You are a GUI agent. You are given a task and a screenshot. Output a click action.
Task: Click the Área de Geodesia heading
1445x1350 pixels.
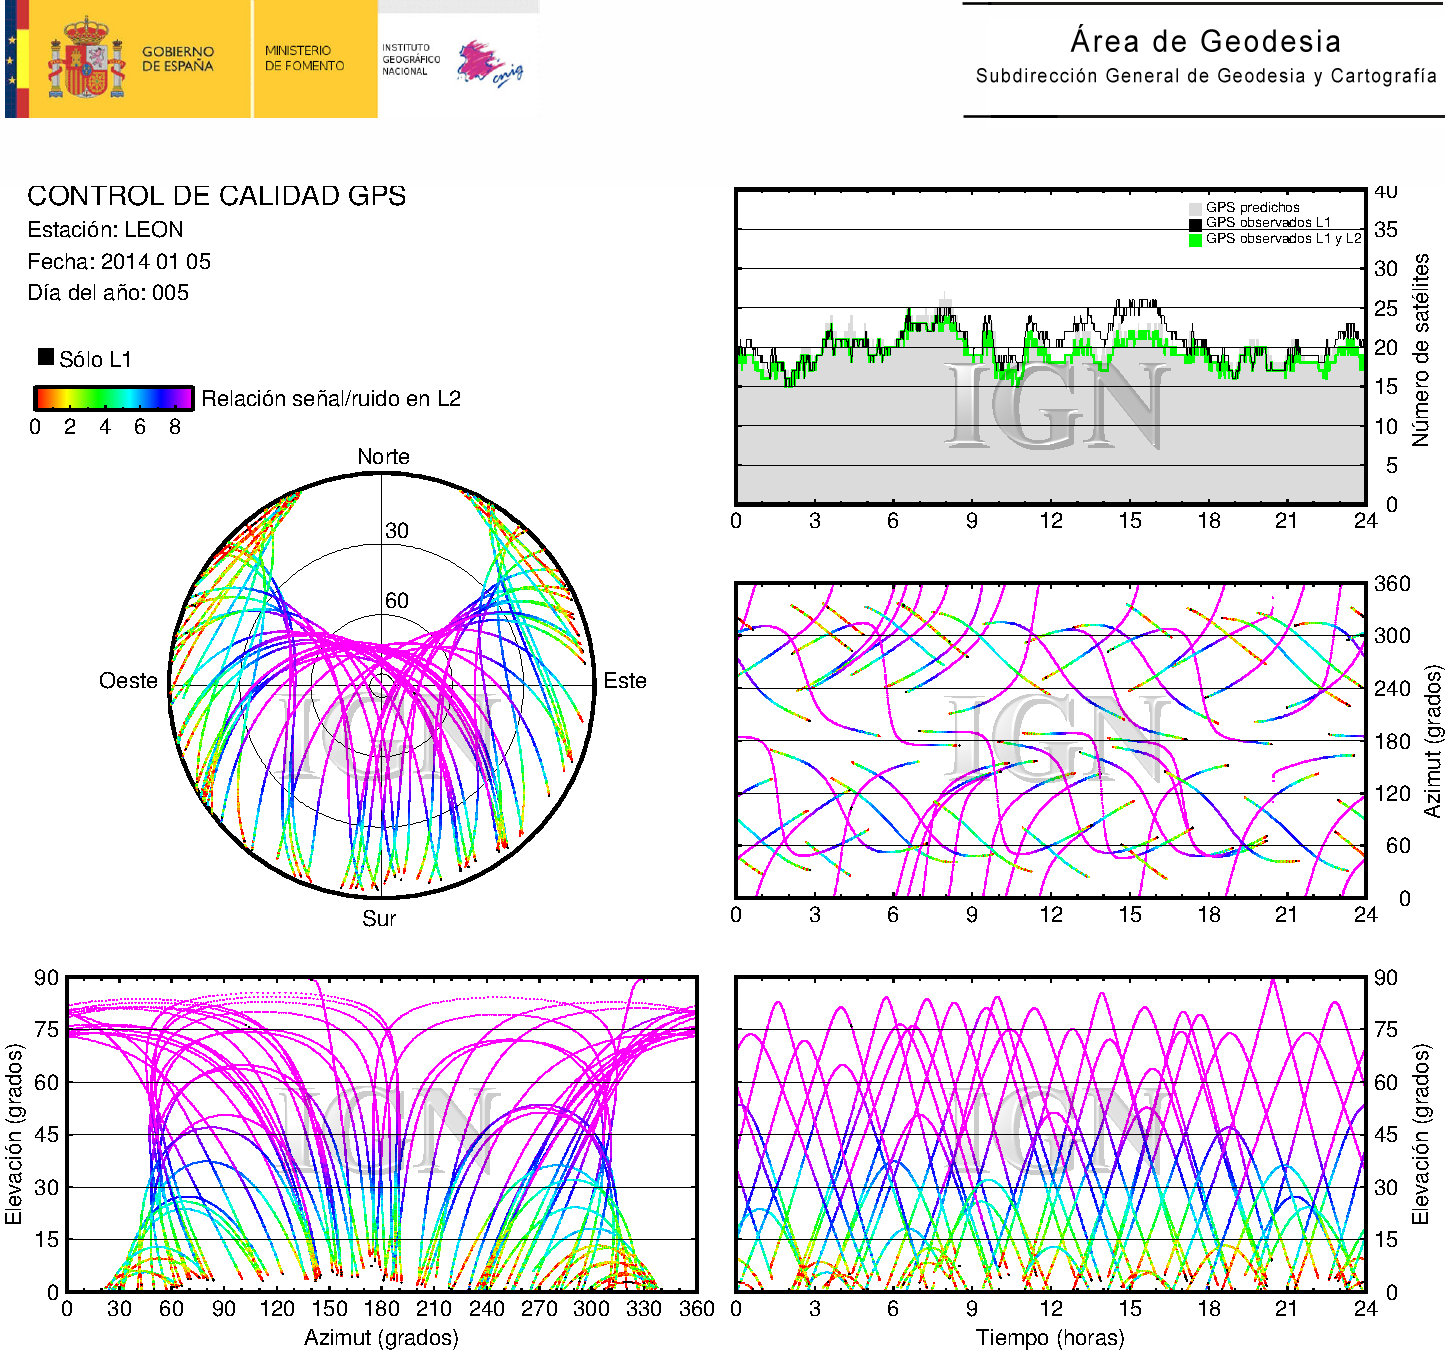point(1205,42)
